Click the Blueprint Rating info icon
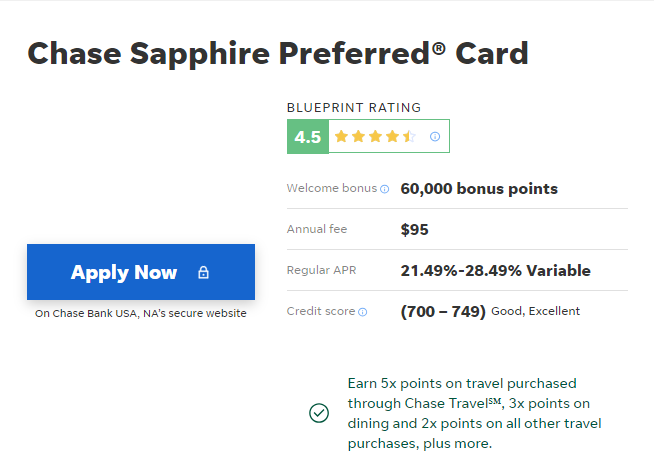 435,136
